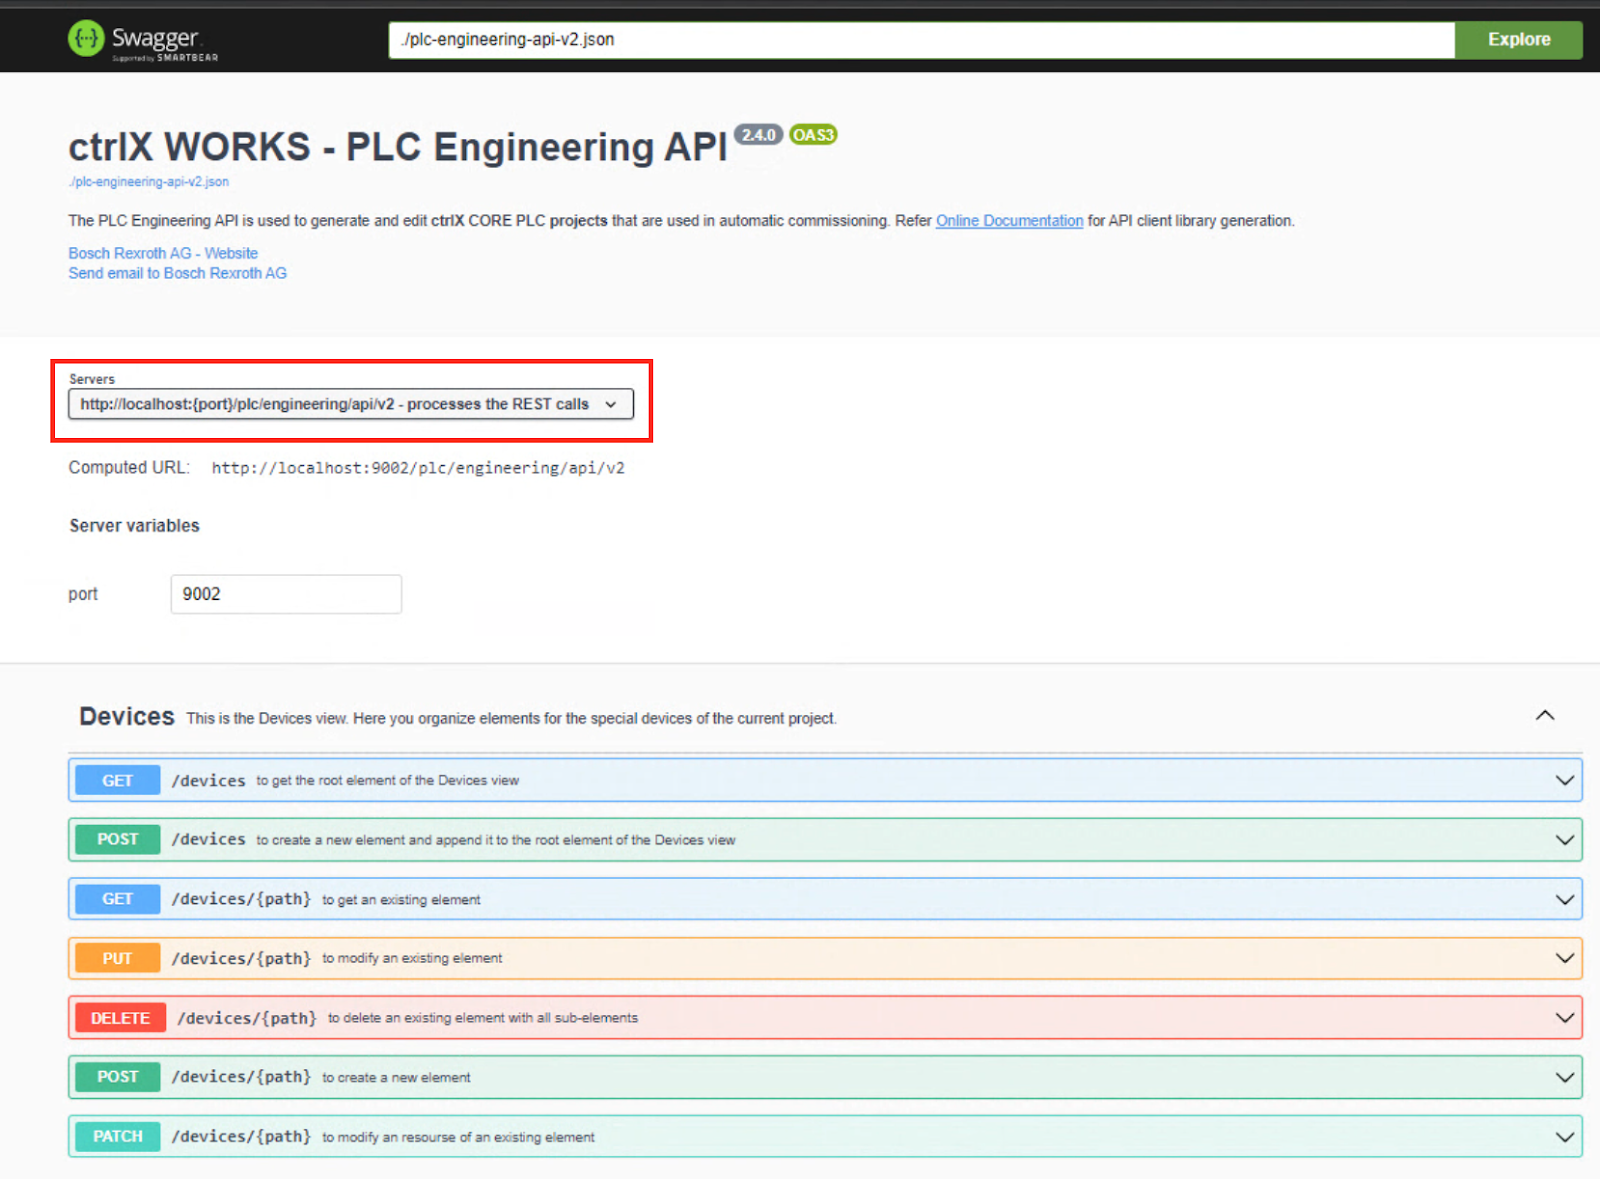Expand PATCH /devices/{path} chevron
The height and width of the screenshot is (1179, 1600).
(x=1565, y=1137)
